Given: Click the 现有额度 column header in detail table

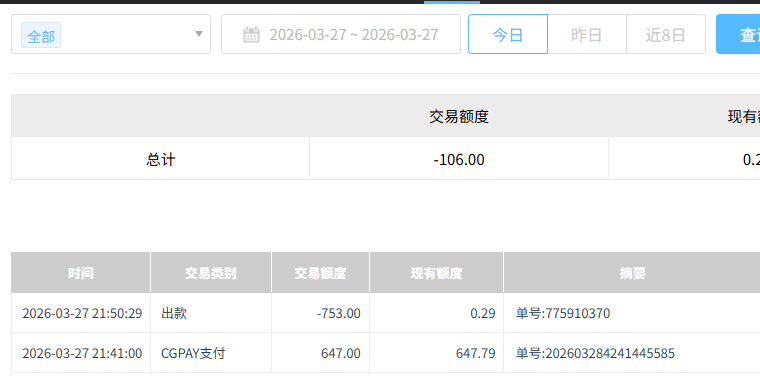Looking at the screenshot, I should (436, 273).
